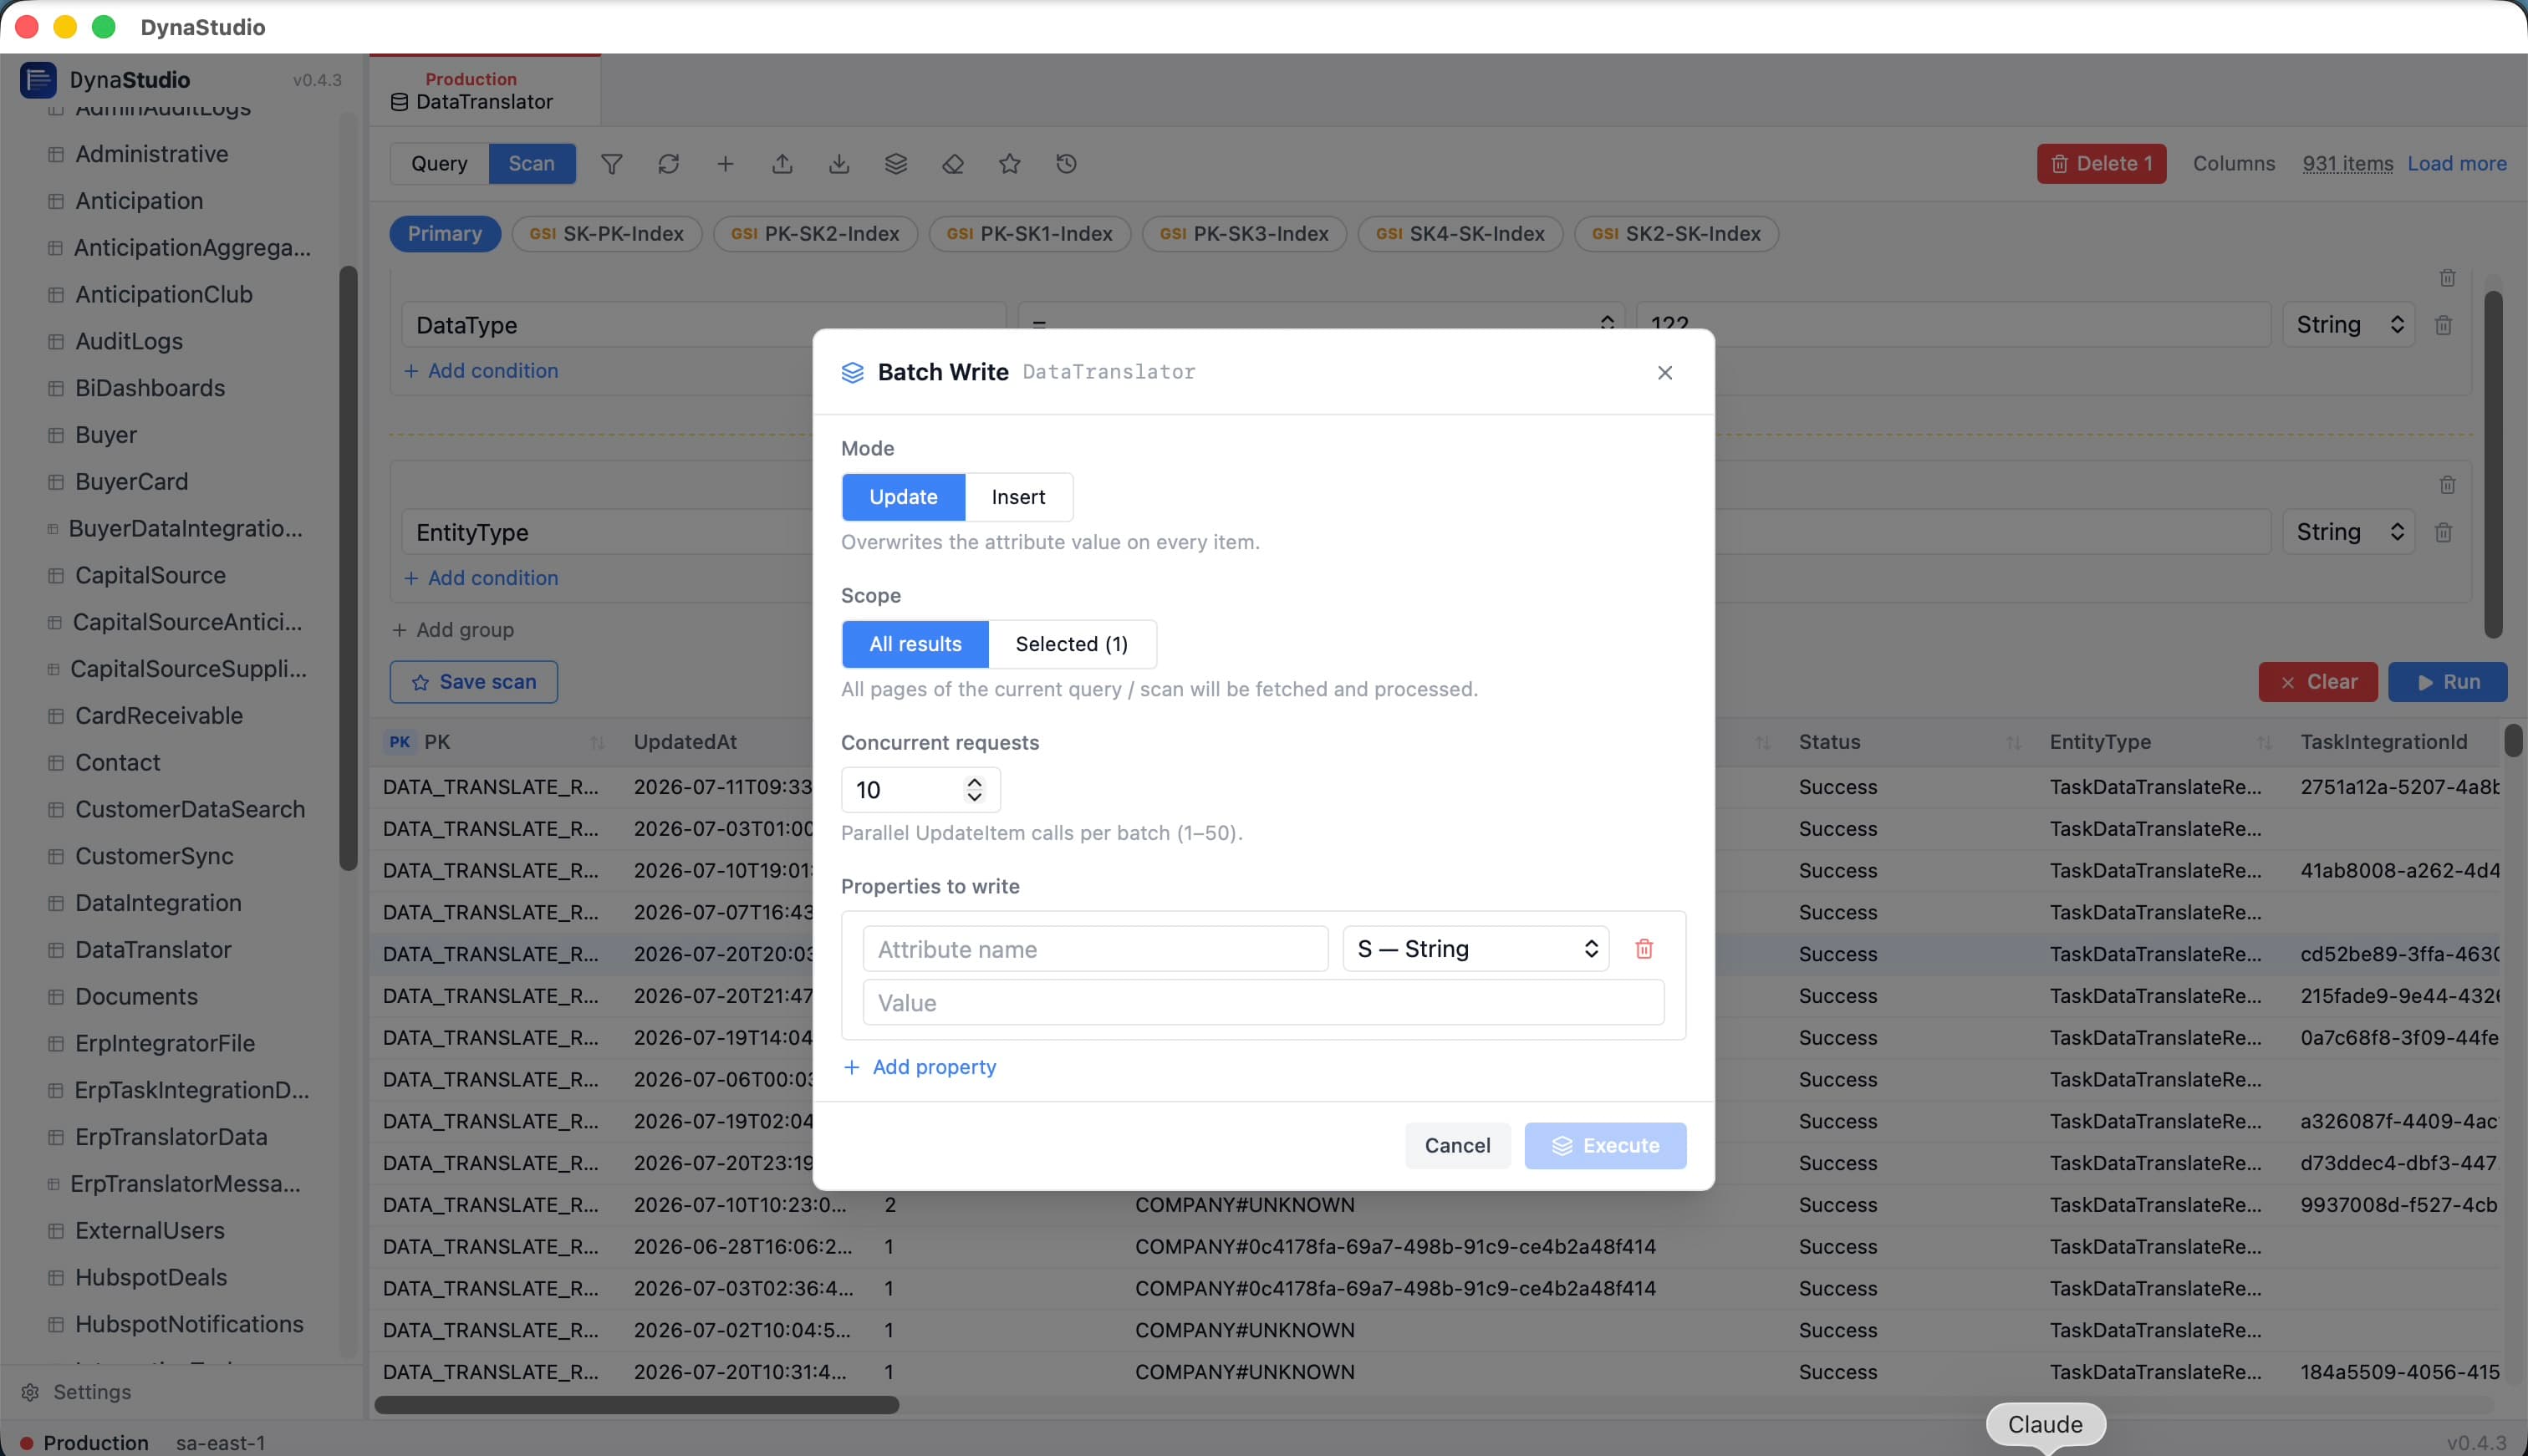
Task: Focus the Concurrent requests number field
Action: tap(920, 790)
